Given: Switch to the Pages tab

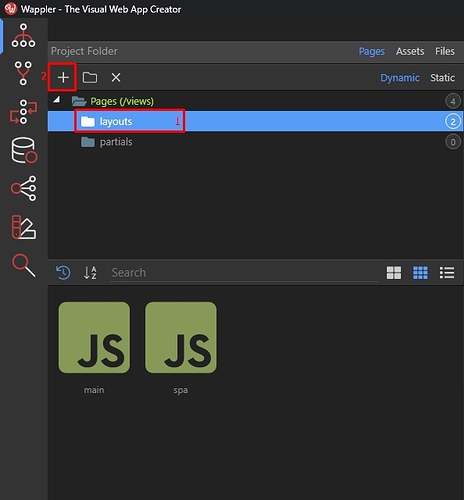Looking at the screenshot, I should [x=372, y=51].
